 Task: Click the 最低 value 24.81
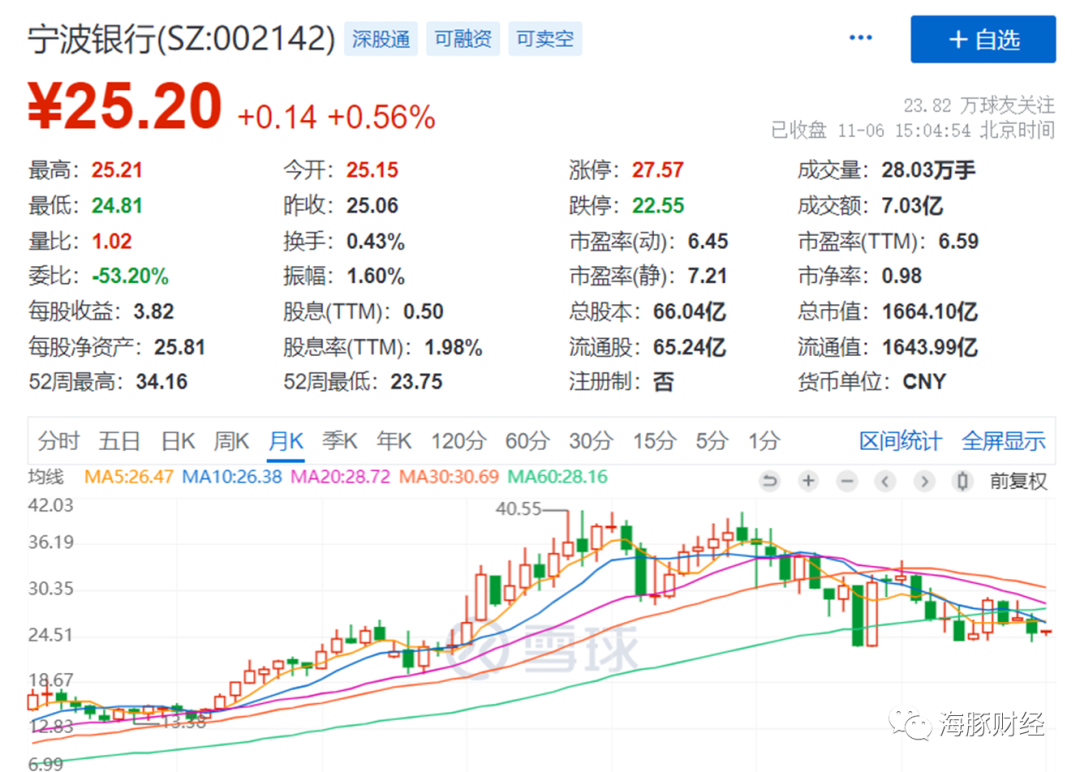click(x=117, y=206)
